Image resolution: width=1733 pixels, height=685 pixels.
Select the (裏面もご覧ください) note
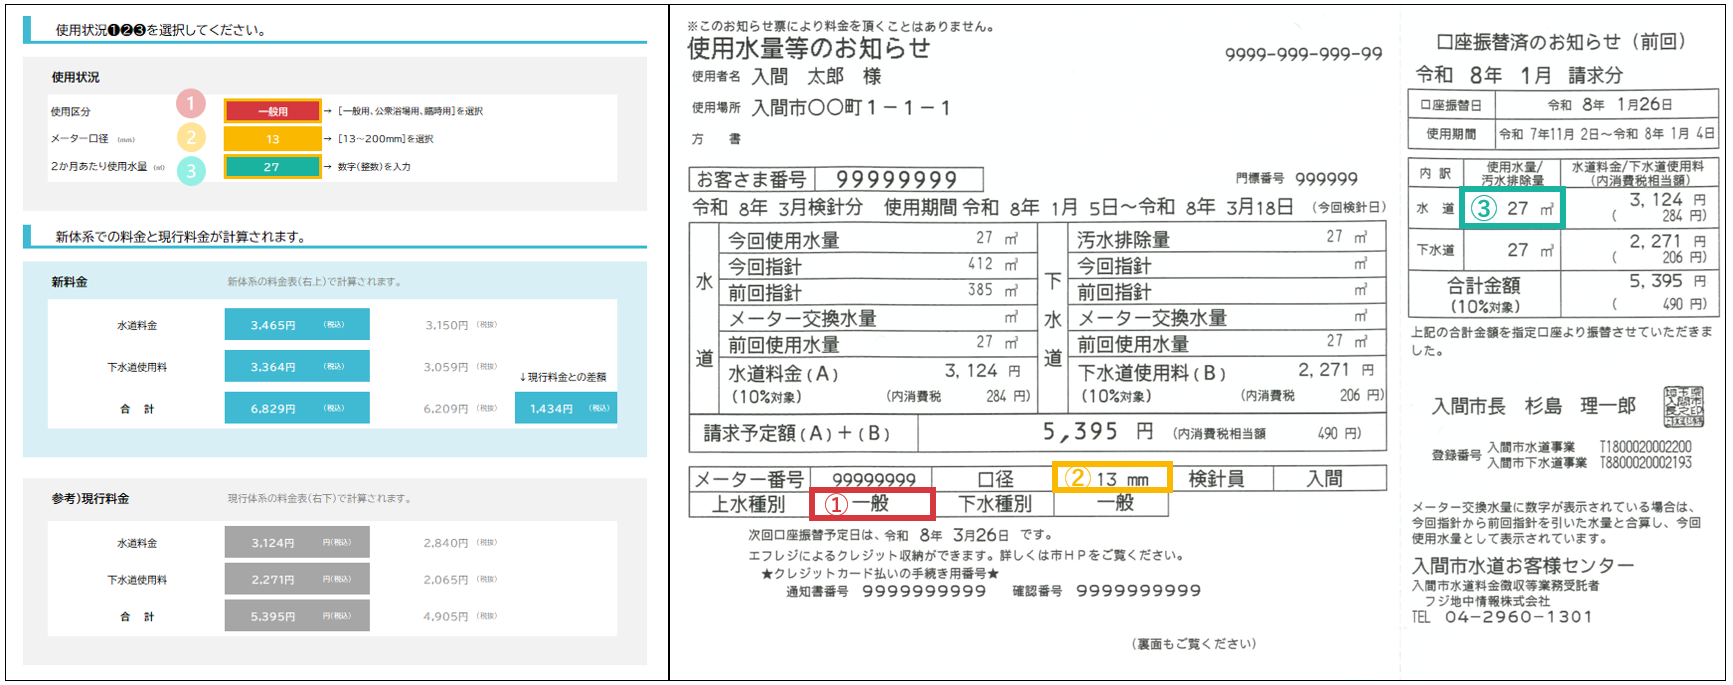point(1194,644)
